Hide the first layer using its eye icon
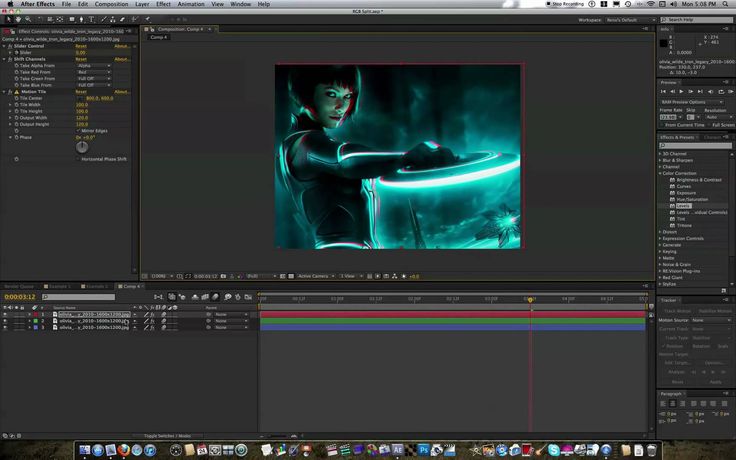Image resolution: width=736 pixels, height=460 pixels. [x=5, y=314]
